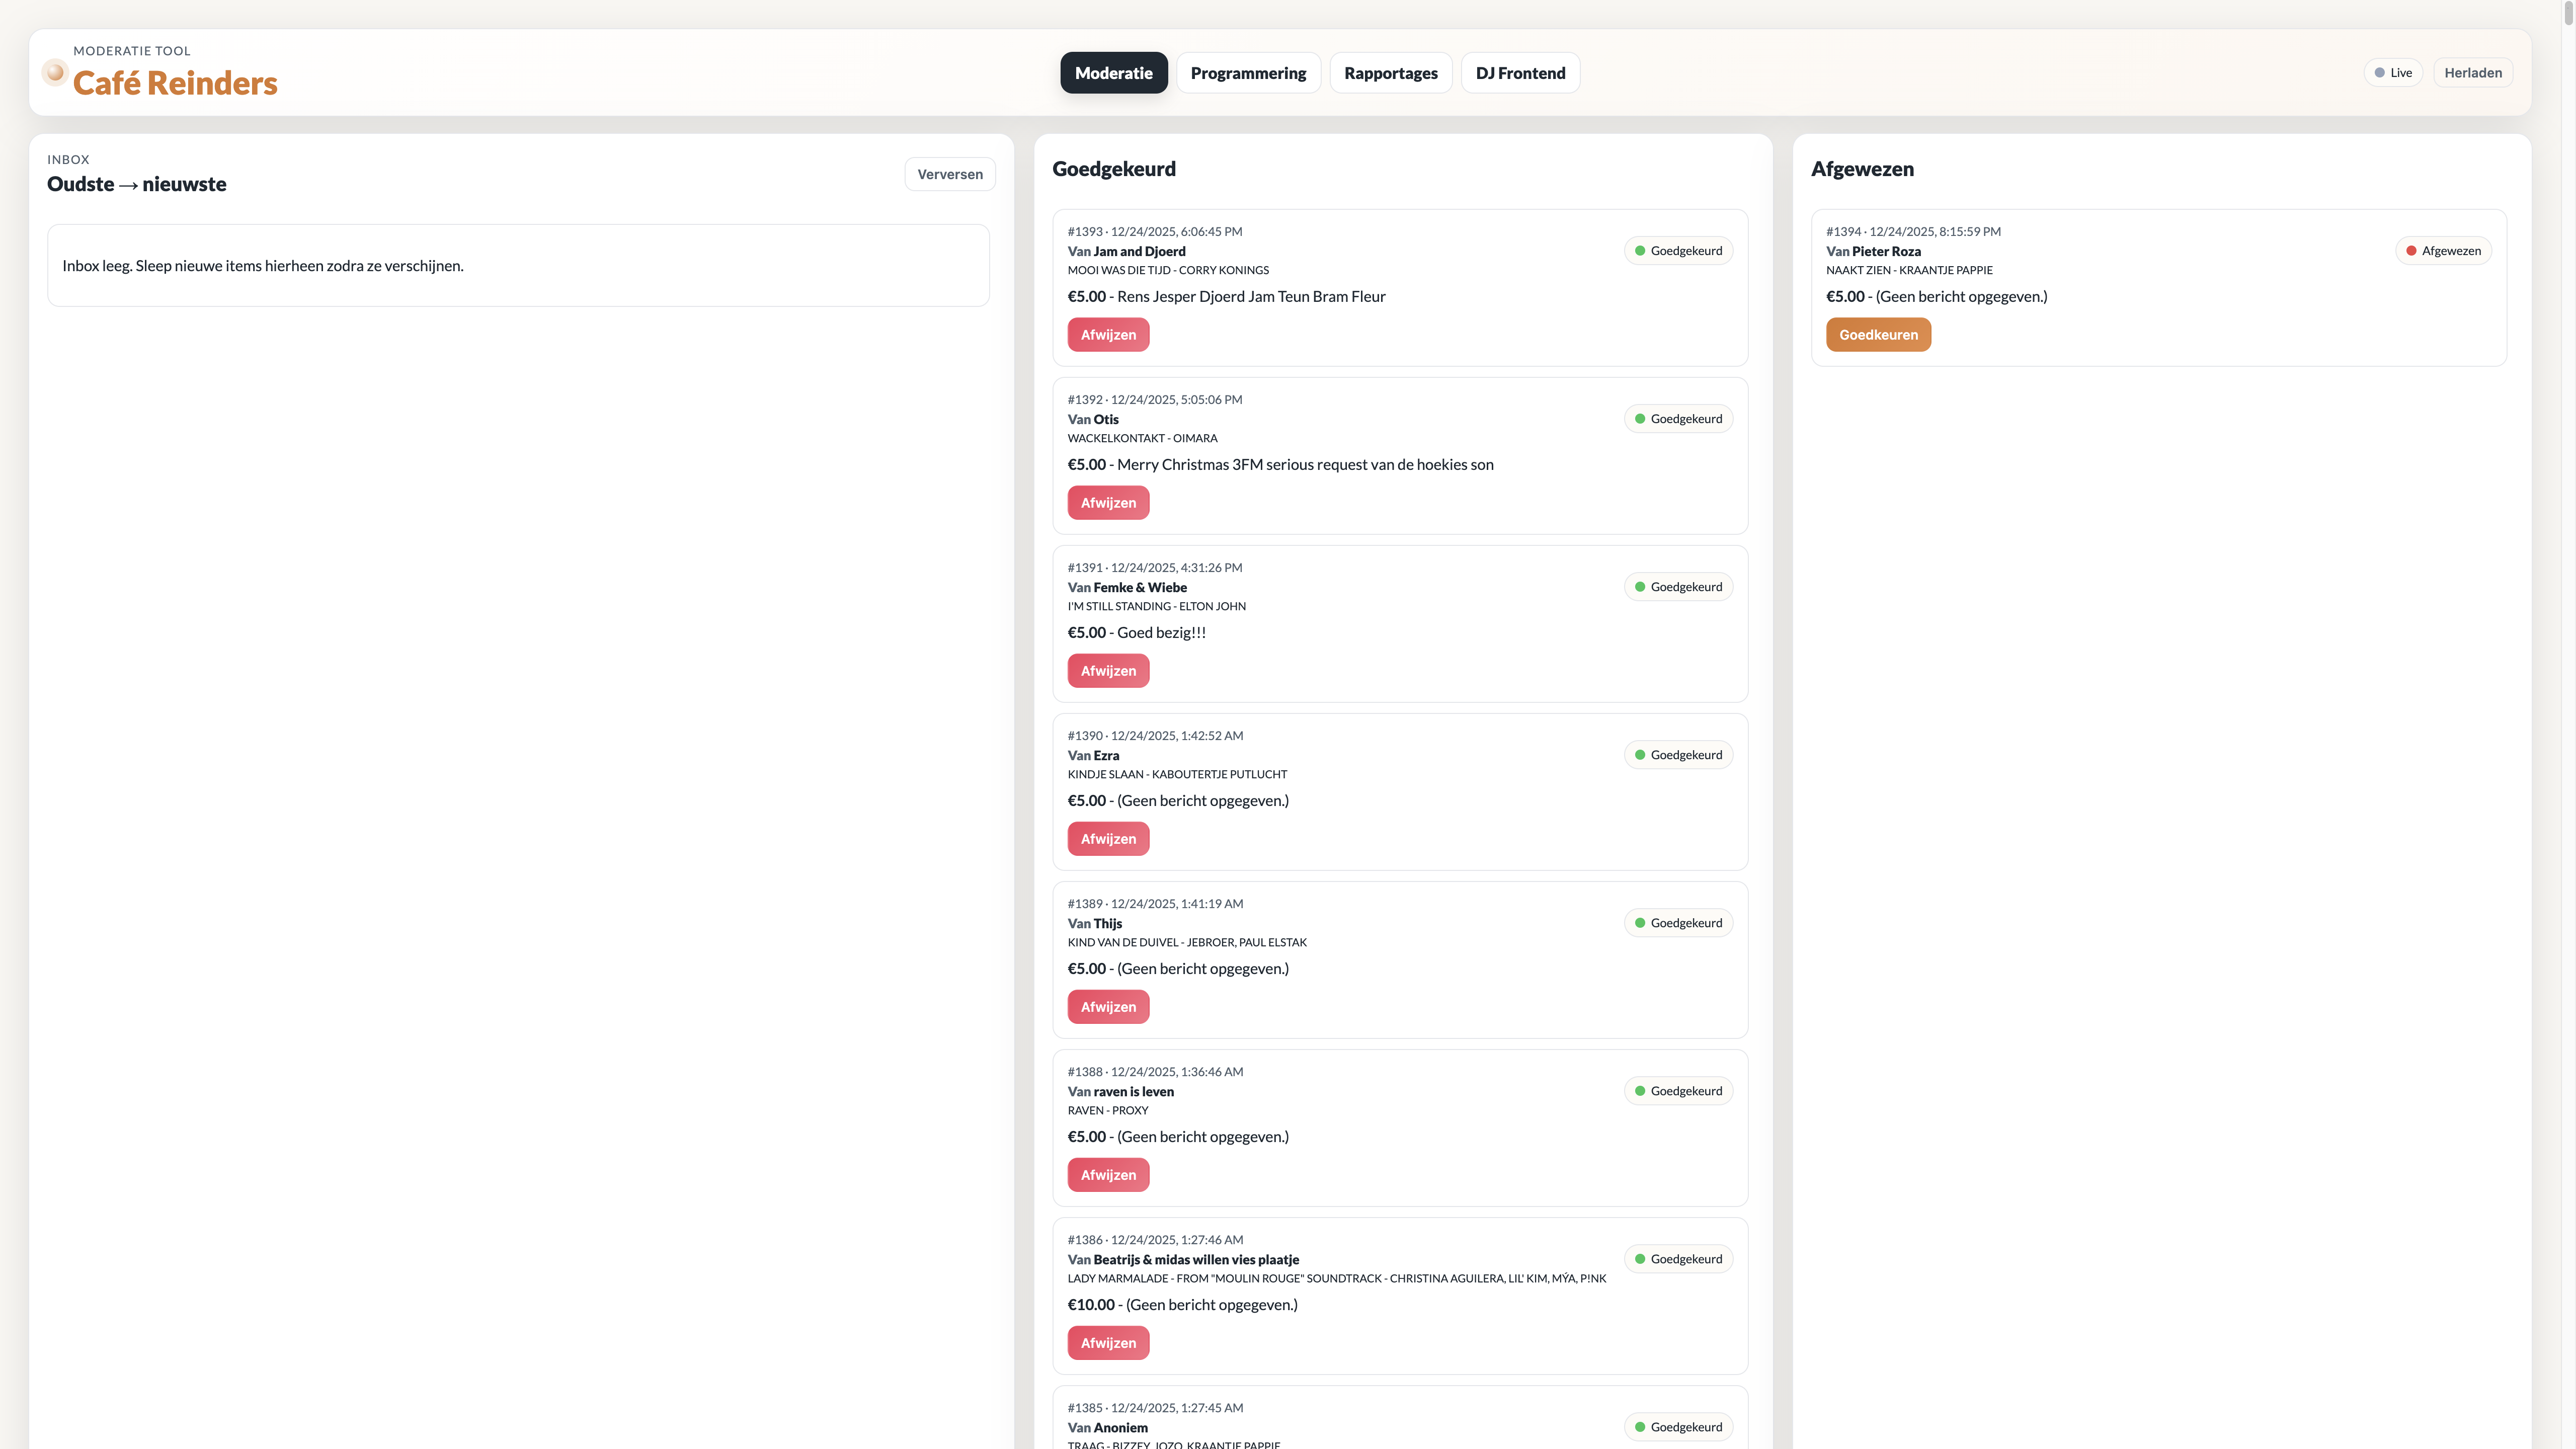Reject Otis's Wackelkontakt request
Screen dimensions: 2576x1449
[x=1108, y=503]
